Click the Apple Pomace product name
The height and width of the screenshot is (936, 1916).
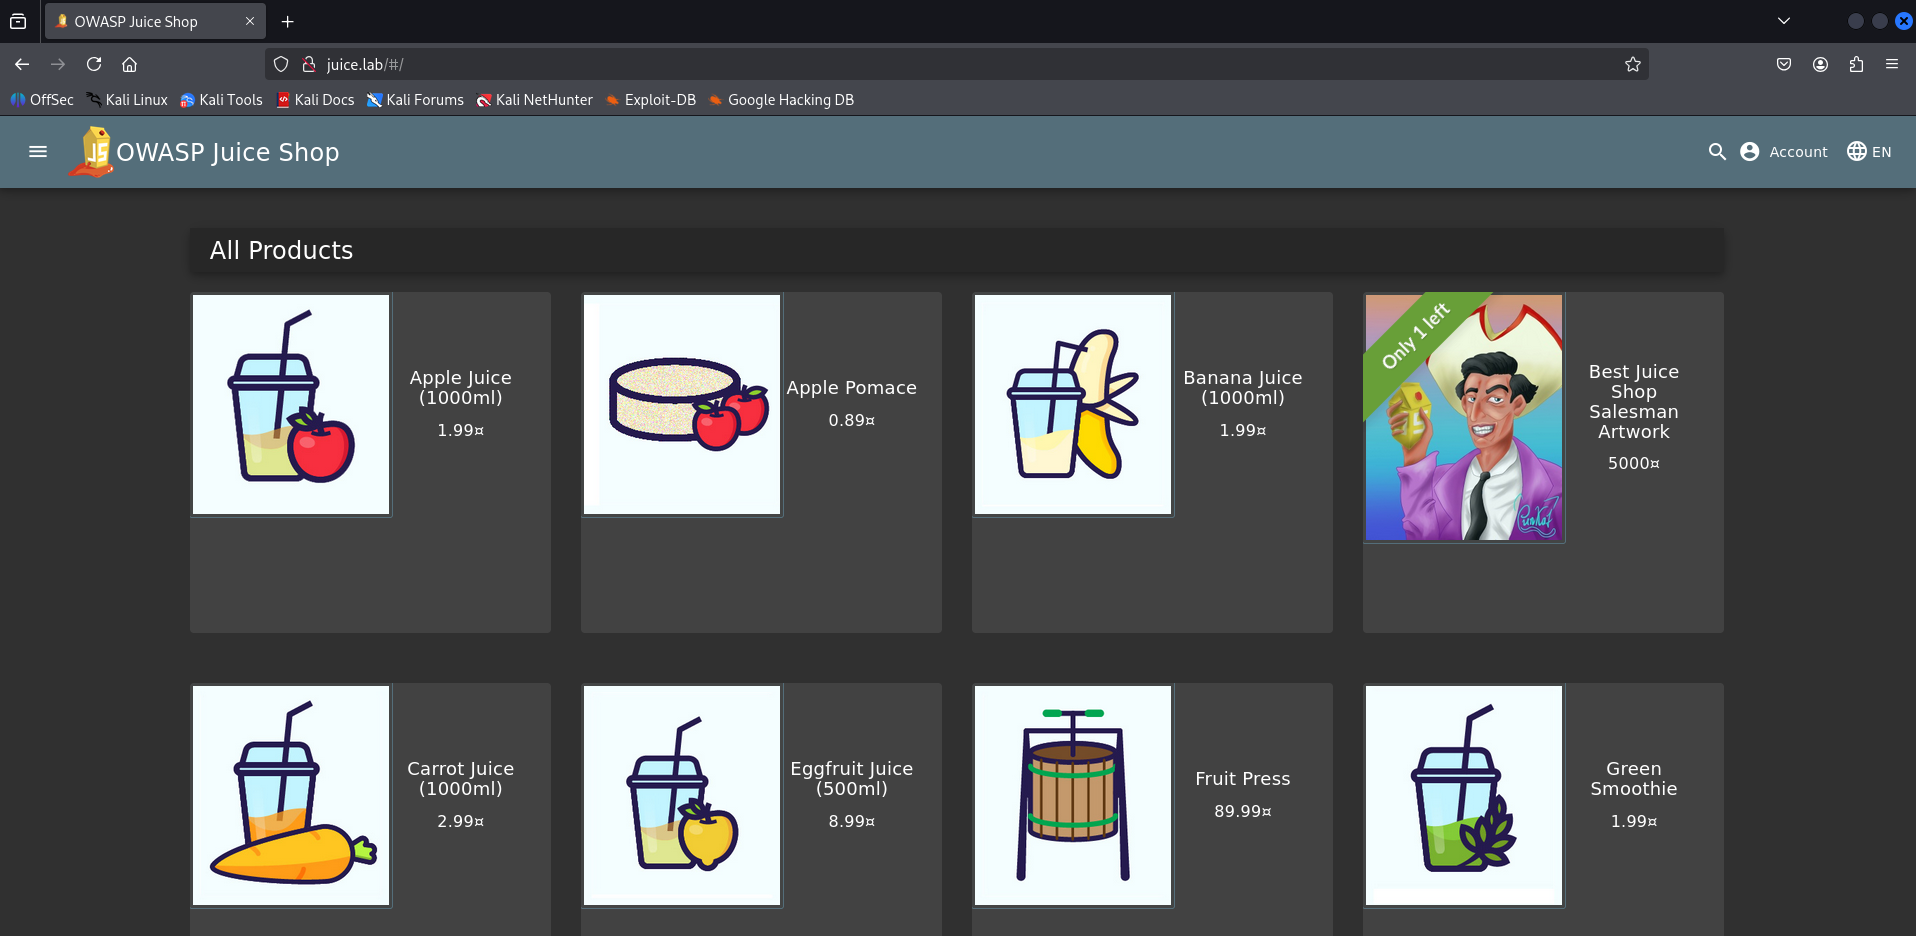851,387
